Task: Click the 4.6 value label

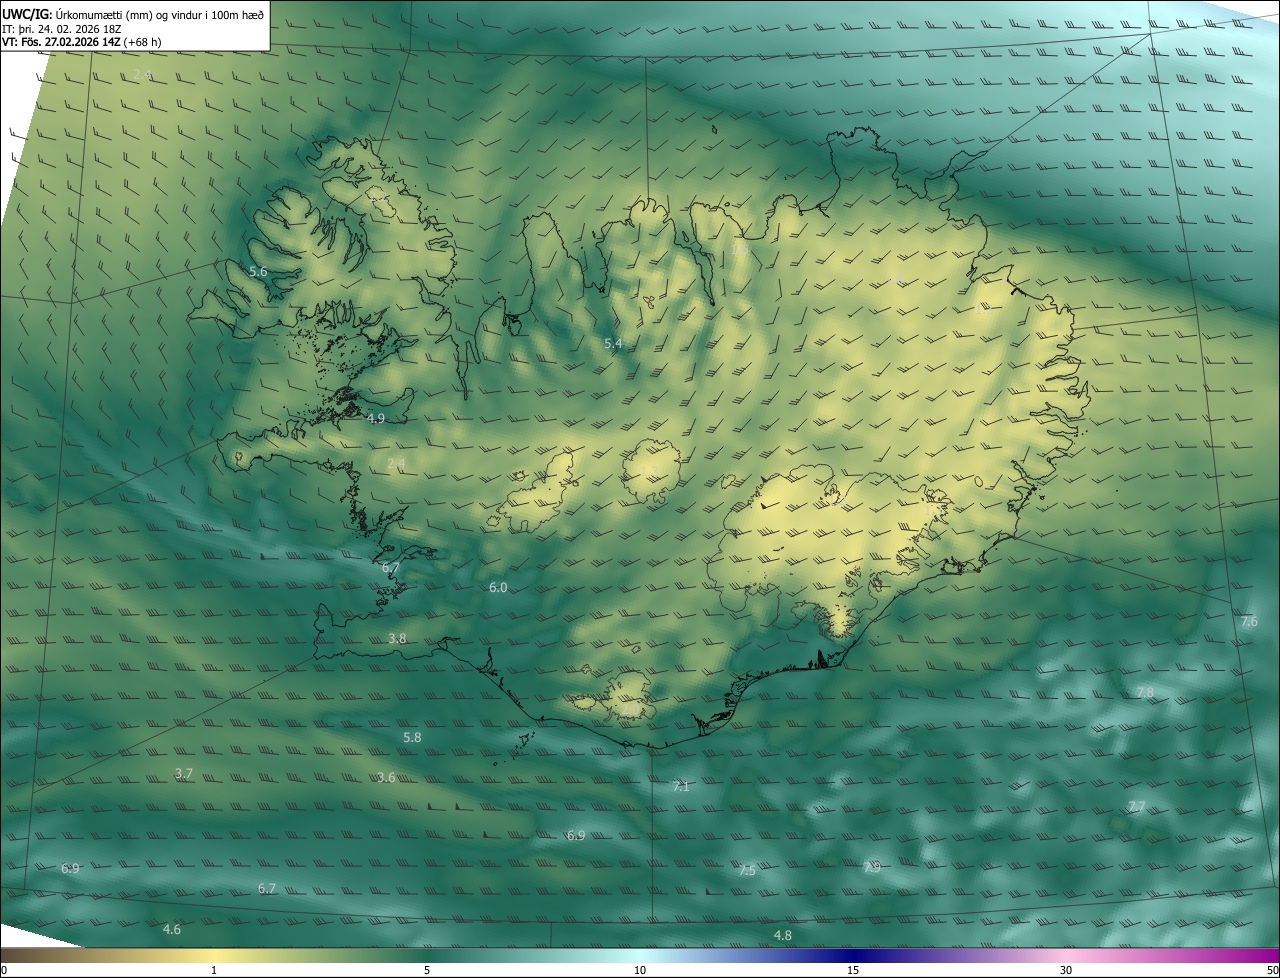Action: point(172,930)
